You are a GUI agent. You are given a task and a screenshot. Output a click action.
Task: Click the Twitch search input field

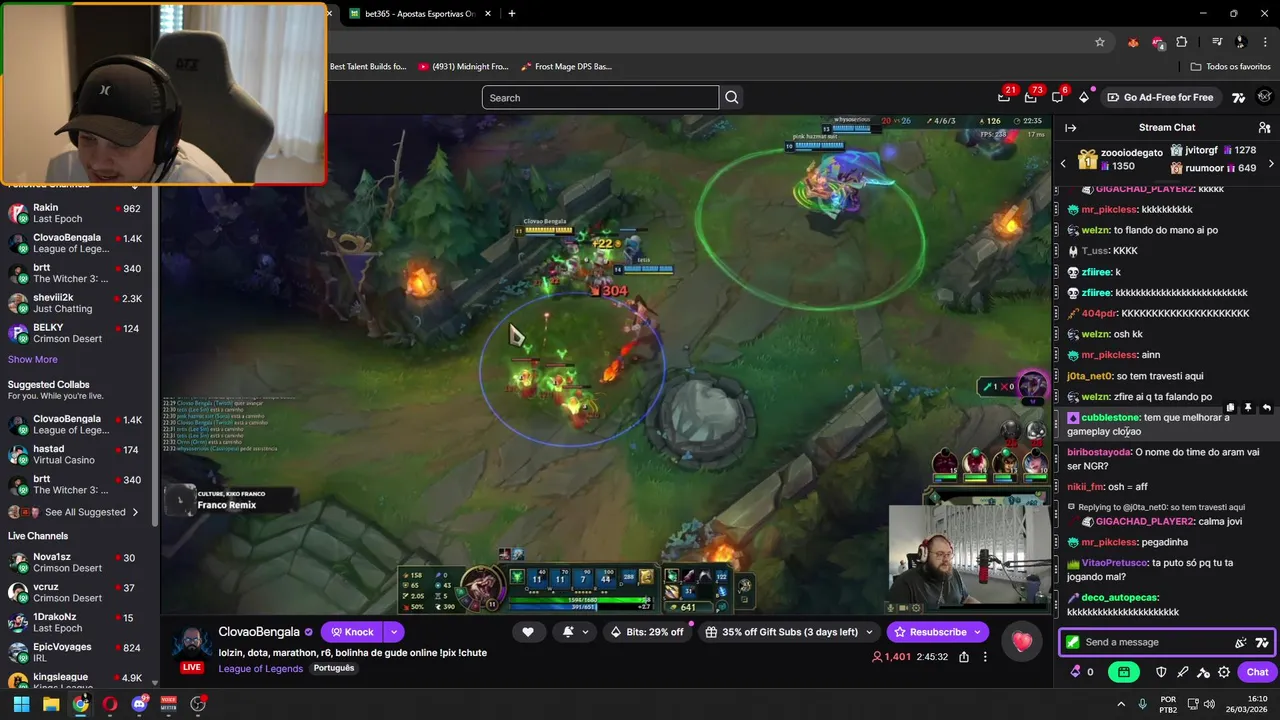click(600, 97)
